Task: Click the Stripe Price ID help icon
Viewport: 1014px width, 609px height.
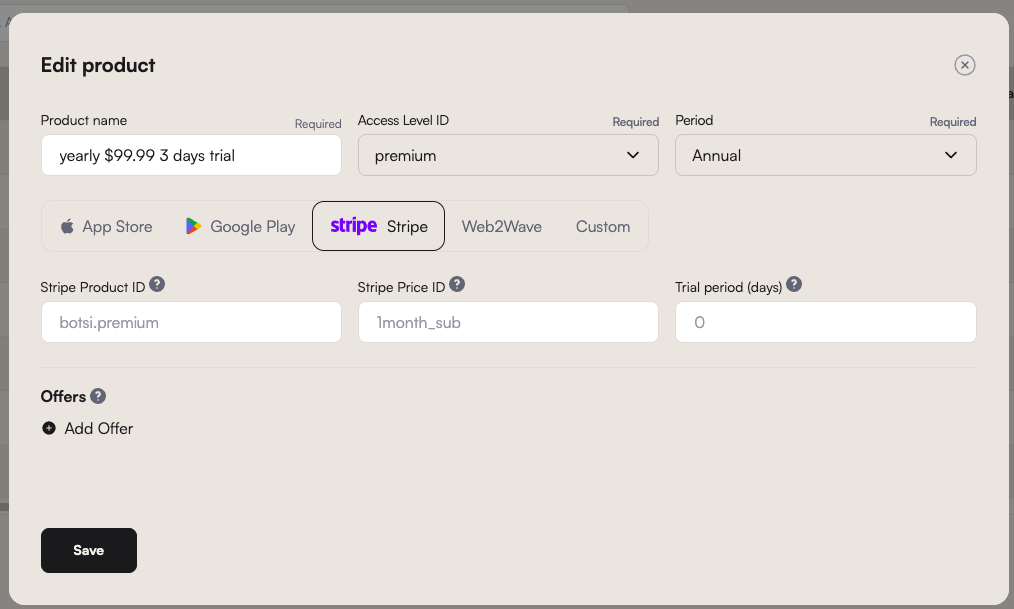Action: (x=457, y=284)
